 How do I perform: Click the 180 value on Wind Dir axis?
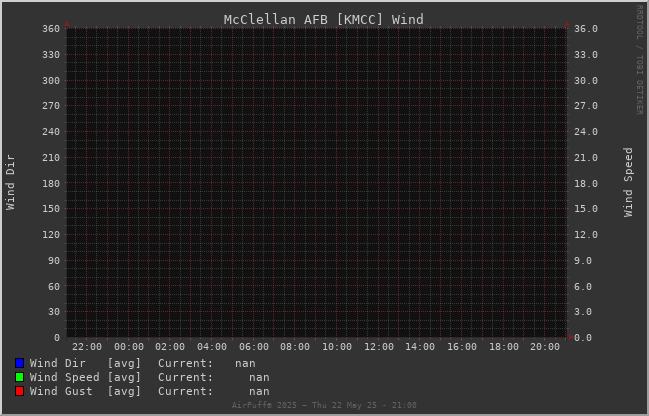point(51,183)
